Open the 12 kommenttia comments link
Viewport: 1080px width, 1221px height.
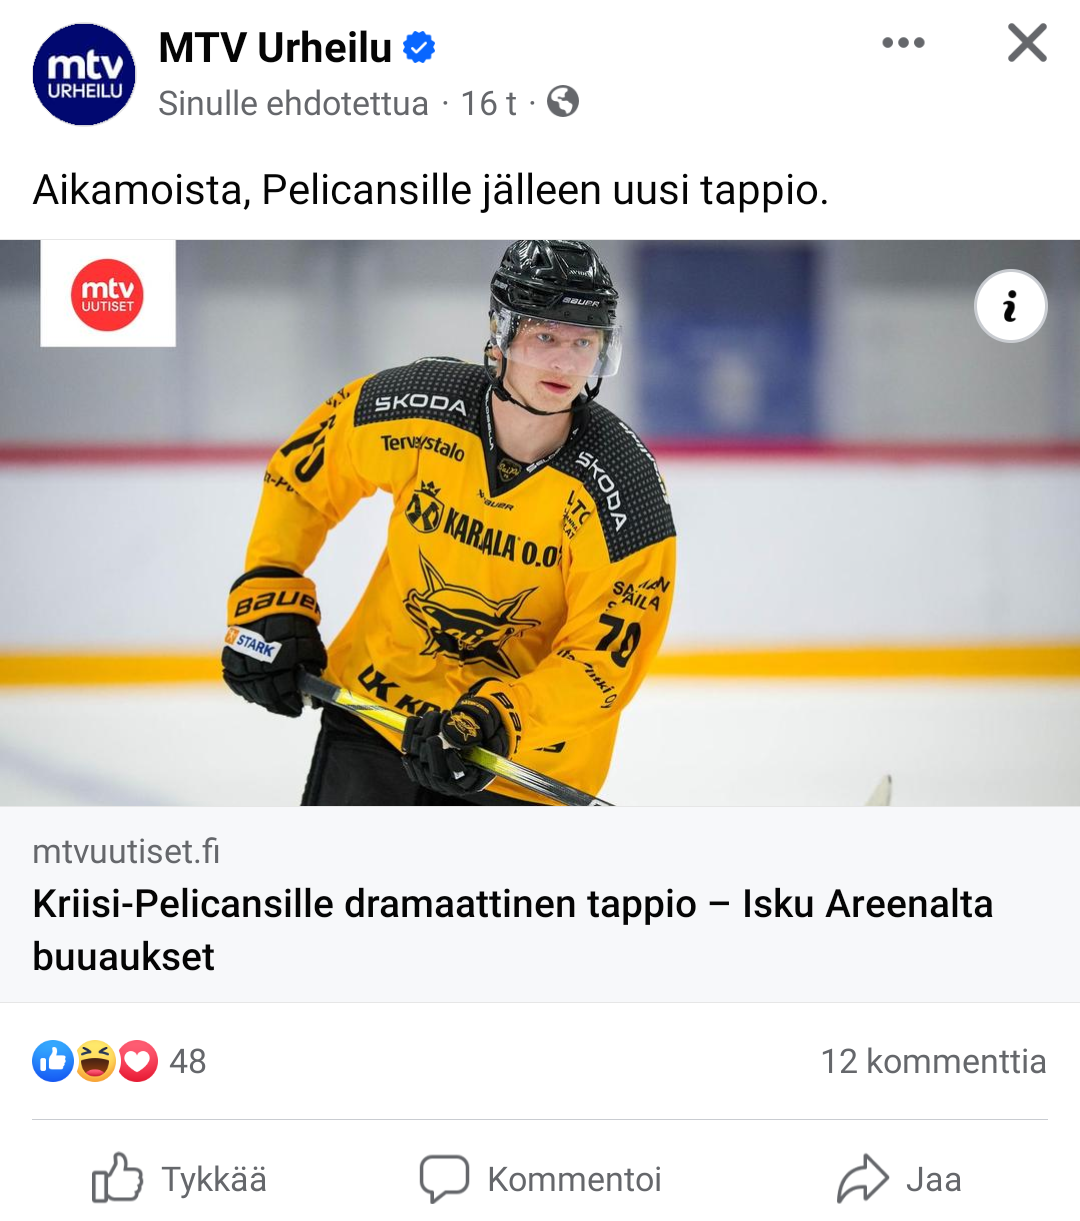coord(933,1061)
